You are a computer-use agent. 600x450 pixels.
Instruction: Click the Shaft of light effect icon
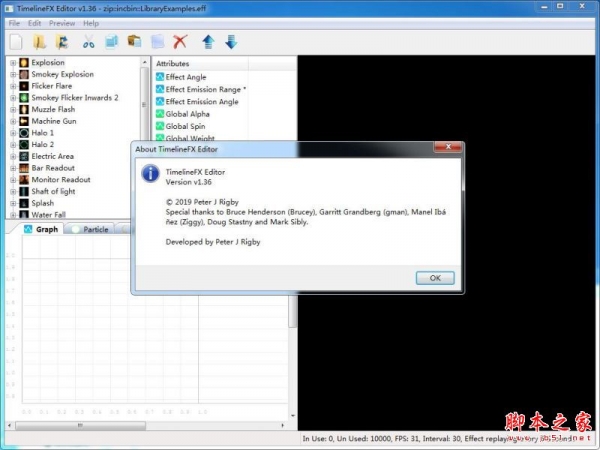coord(24,191)
